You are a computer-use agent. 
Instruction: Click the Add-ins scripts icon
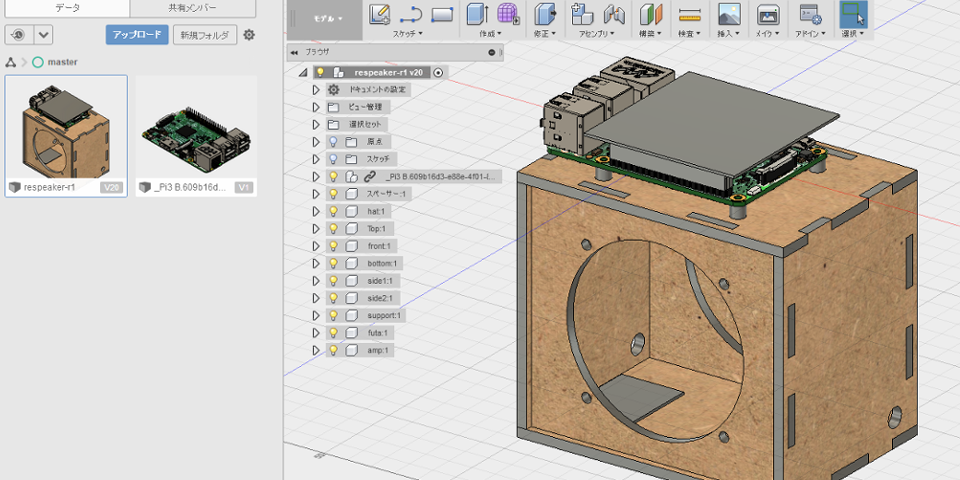tap(811, 14)
